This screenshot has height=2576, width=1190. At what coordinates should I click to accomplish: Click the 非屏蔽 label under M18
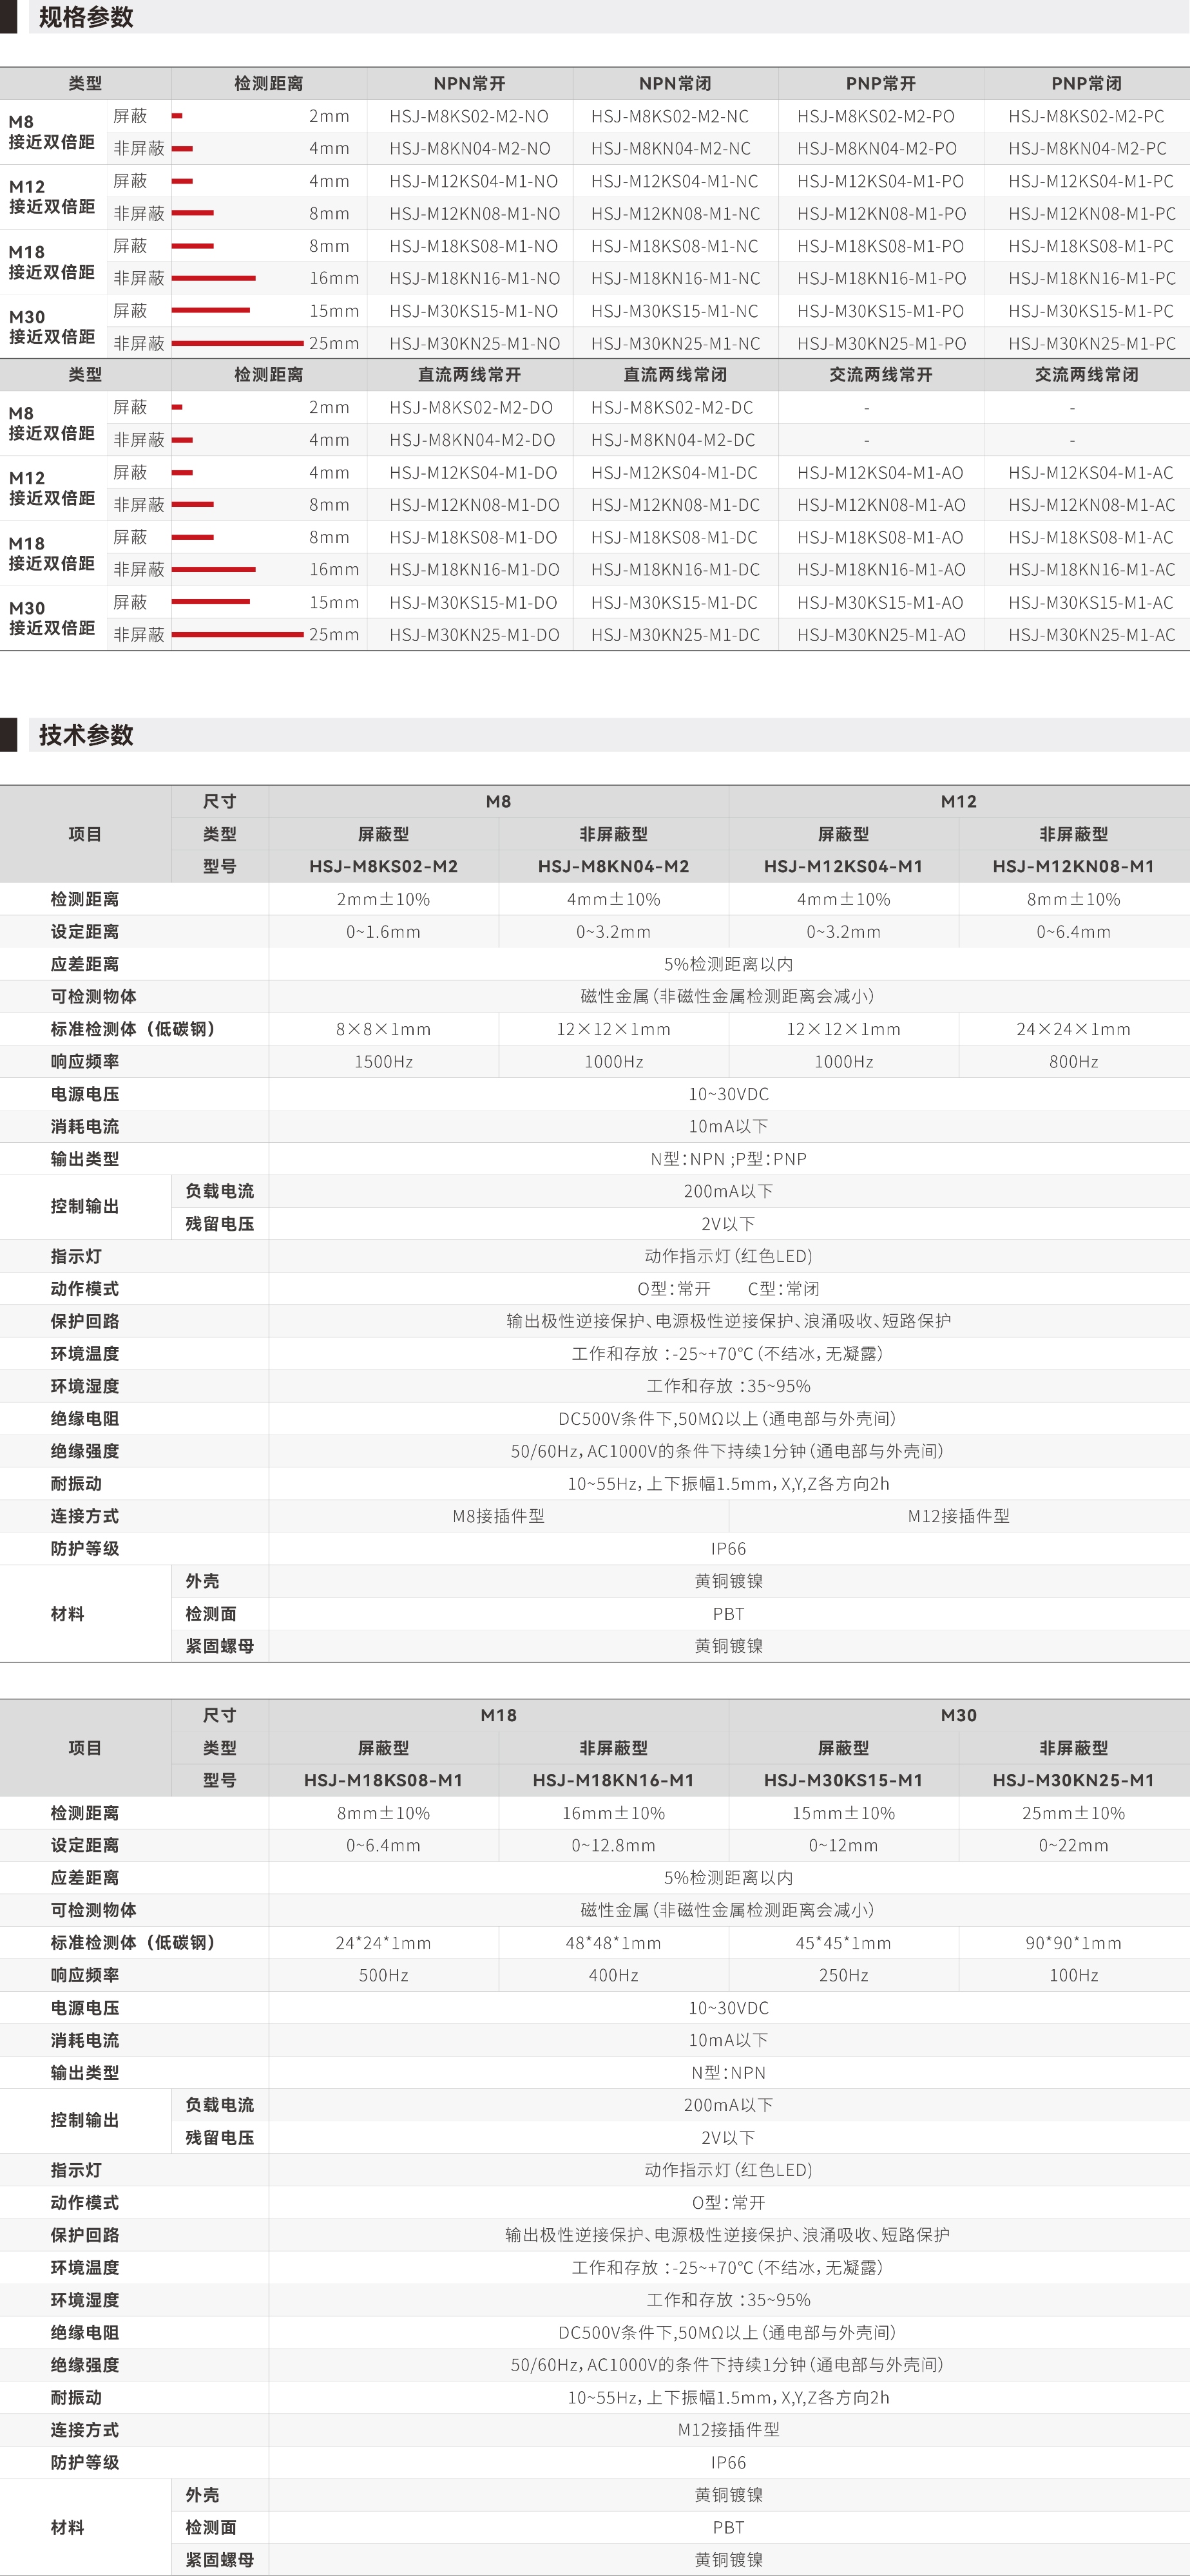pyautogui.click(x=140, y=279)
